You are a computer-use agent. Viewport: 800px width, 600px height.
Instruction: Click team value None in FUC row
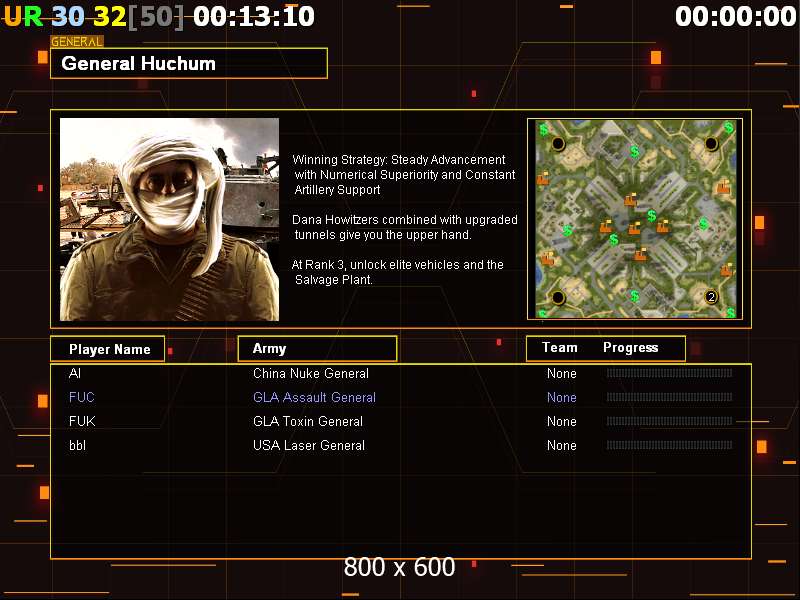pyautogui.click(x=562, y=397)
